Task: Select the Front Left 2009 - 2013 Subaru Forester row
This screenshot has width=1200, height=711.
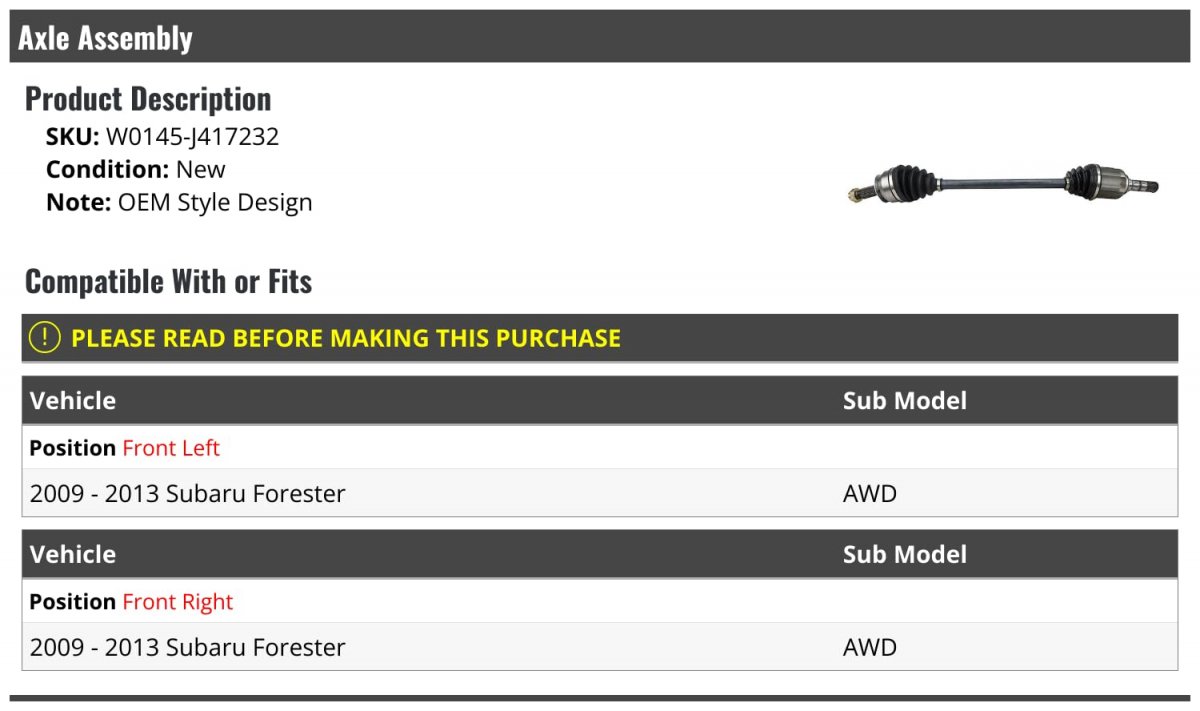Action: (600, 493)
